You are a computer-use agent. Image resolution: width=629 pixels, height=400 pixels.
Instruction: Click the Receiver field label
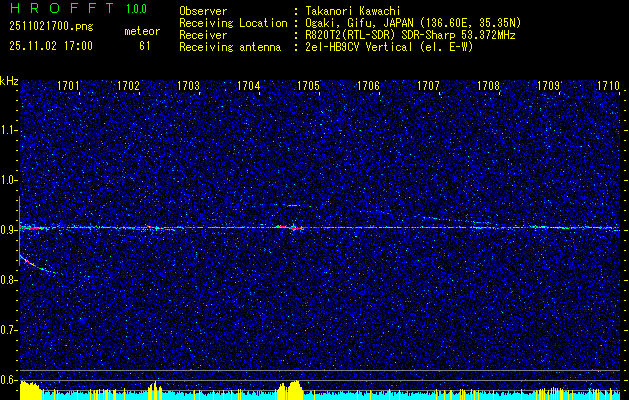[x=203, y=35]
